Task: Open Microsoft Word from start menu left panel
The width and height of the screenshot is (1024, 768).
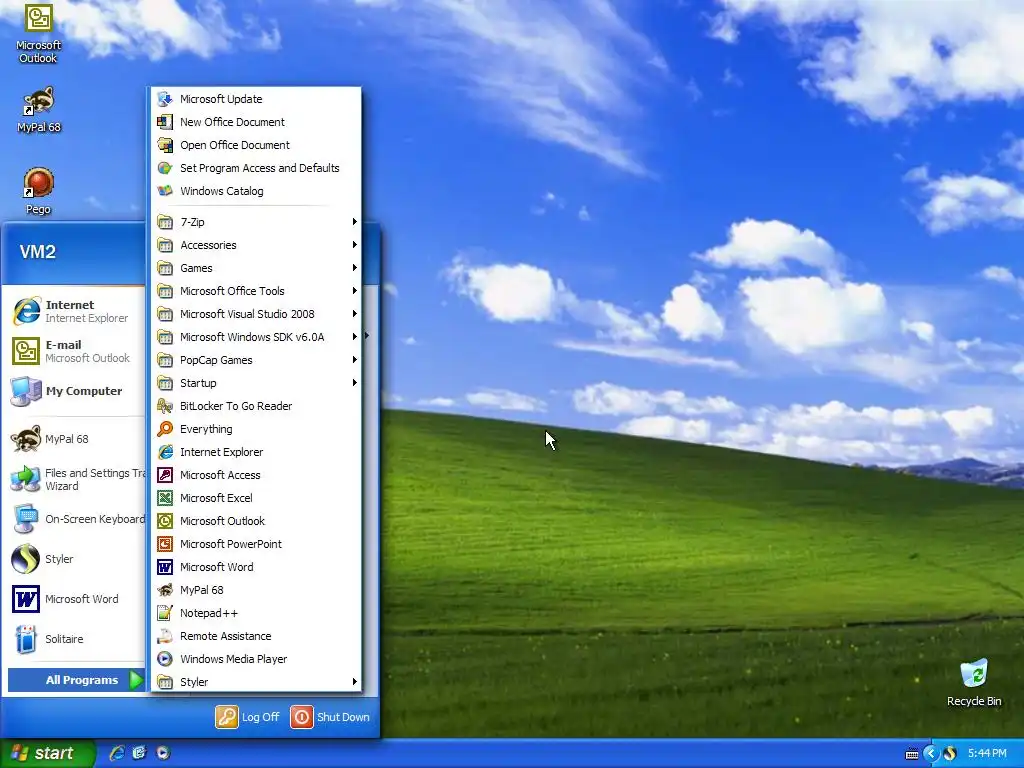Action: (x=74, y=599)
